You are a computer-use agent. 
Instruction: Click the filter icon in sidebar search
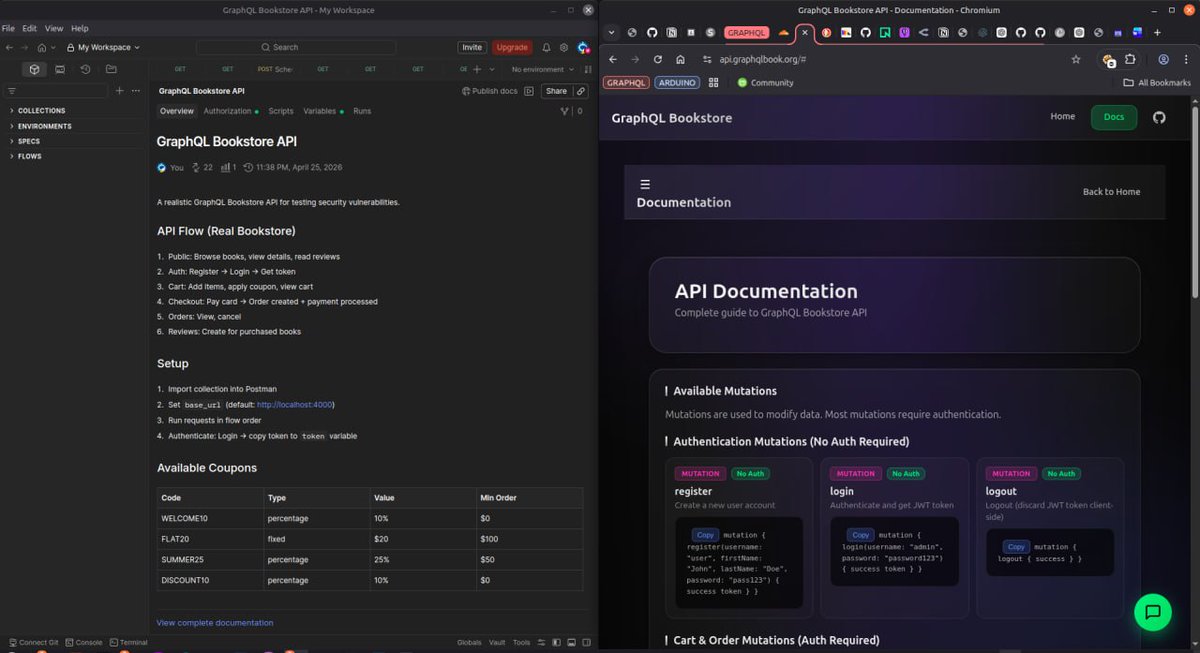tap(12, 90)
